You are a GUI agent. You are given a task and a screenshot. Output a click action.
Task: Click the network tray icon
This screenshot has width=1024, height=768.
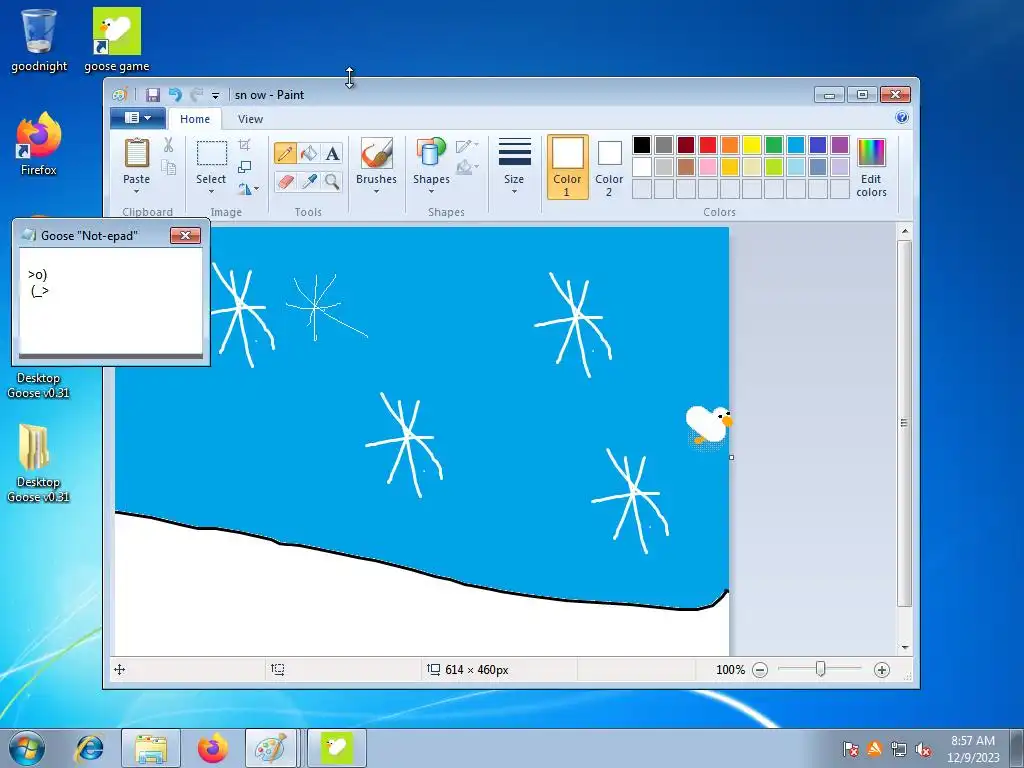point(899,749)
